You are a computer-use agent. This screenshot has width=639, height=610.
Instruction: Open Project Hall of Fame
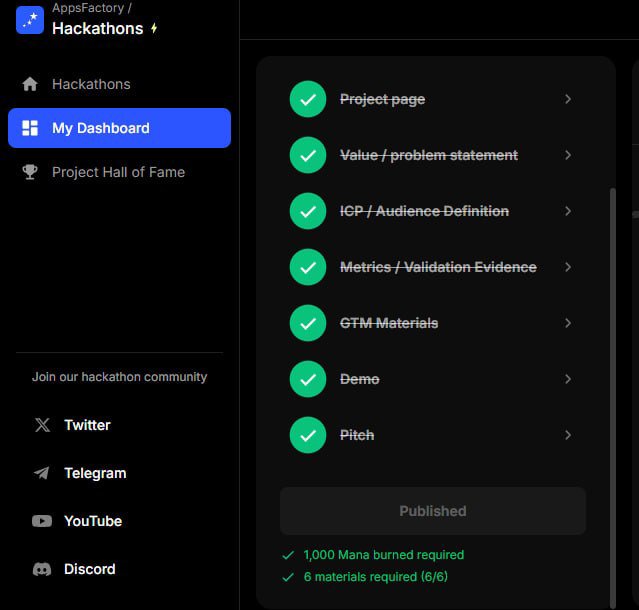119,172
